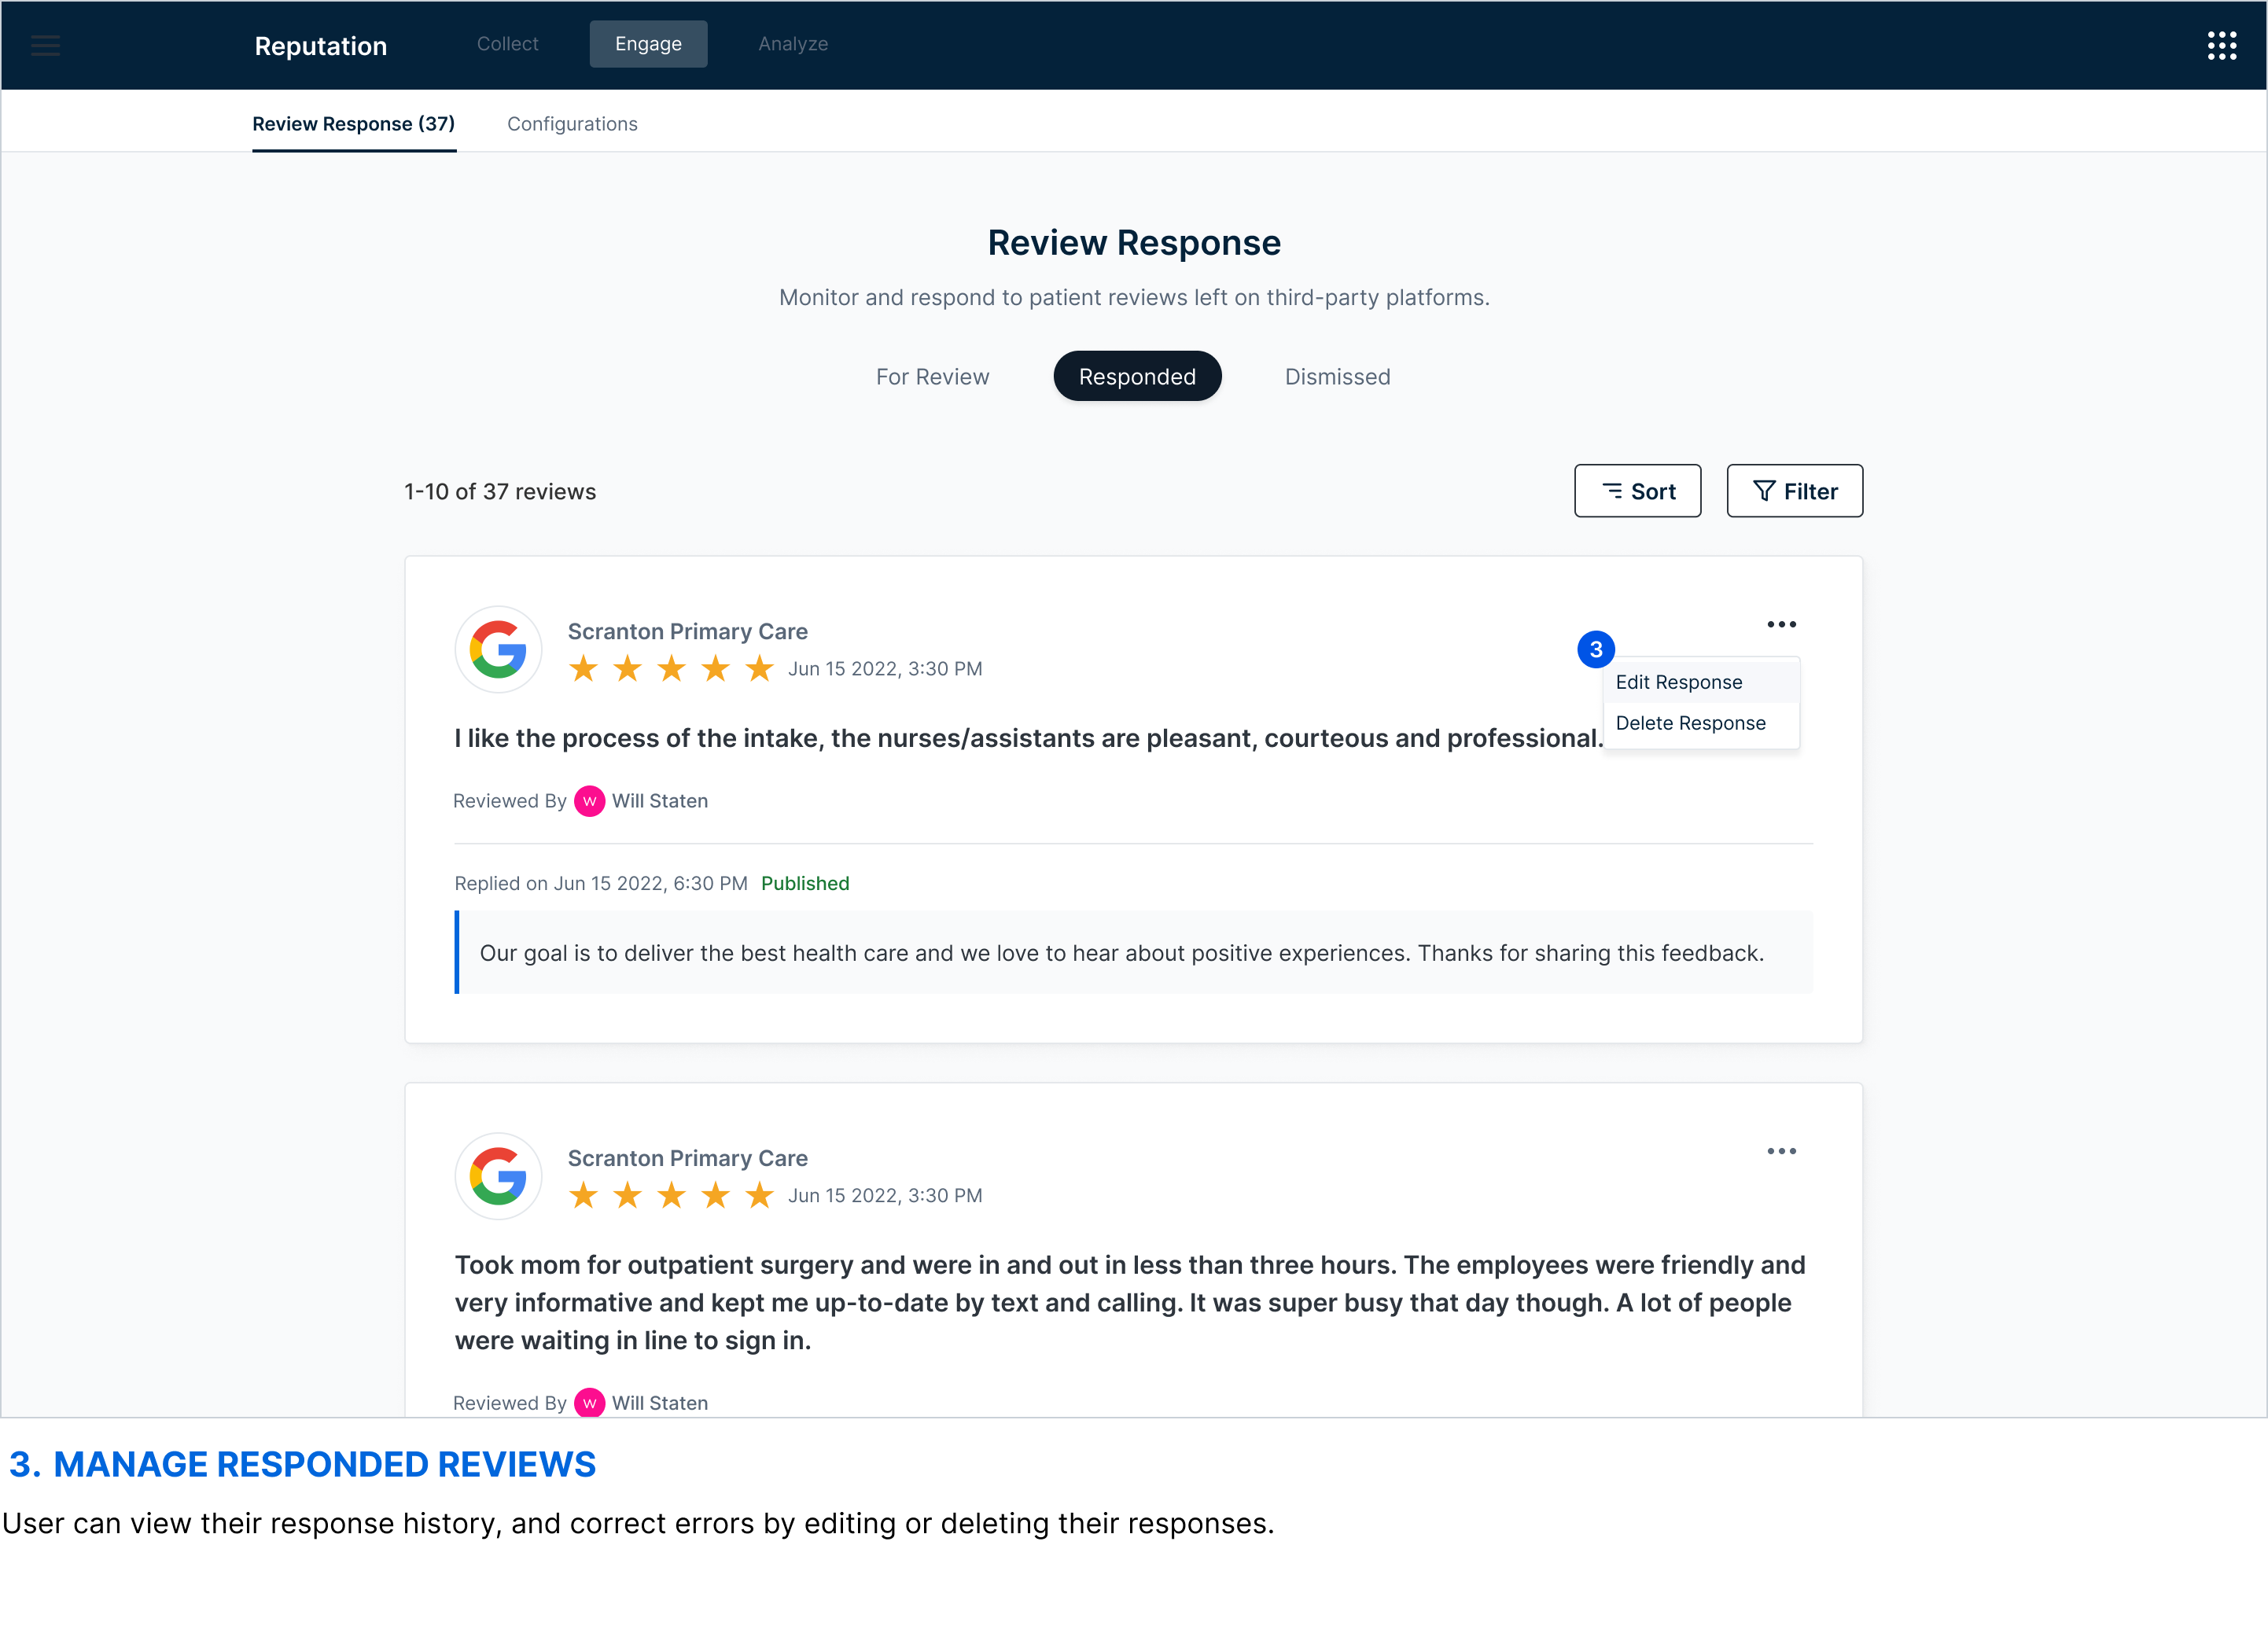Screen dimensions: 2268x1648
Task: Open second review's three-dot options menu
Action: 1781,1151
